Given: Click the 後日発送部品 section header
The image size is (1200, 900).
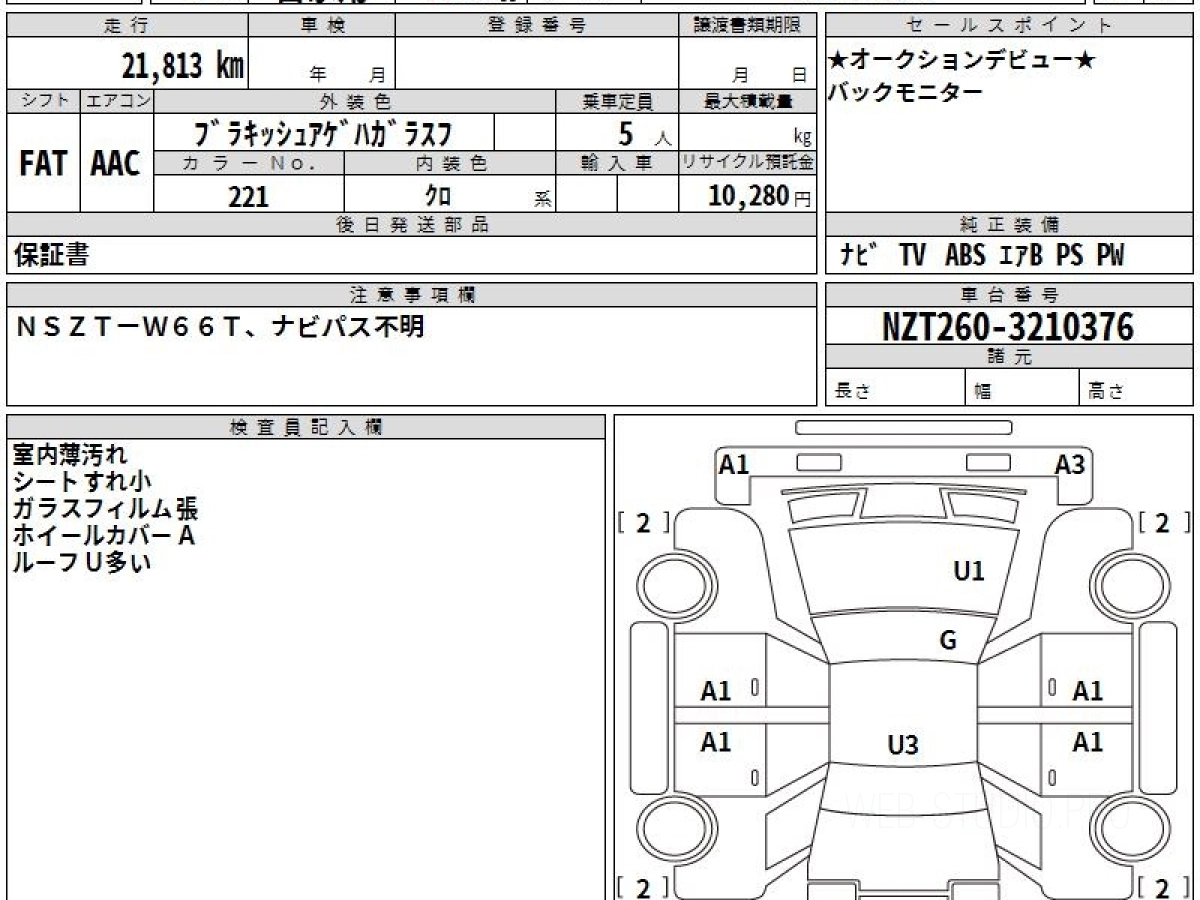Looking at the screenshot, I should pos(412,225).
